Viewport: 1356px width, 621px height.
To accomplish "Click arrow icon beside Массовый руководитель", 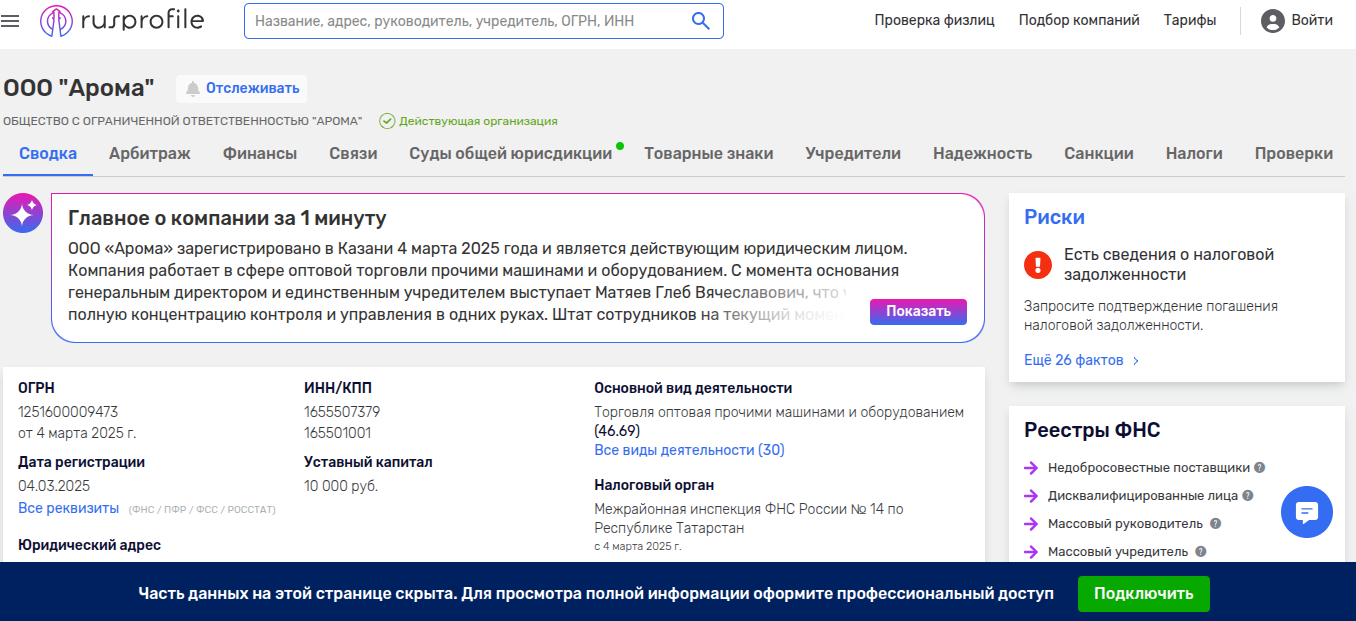I will point(1032,523).
